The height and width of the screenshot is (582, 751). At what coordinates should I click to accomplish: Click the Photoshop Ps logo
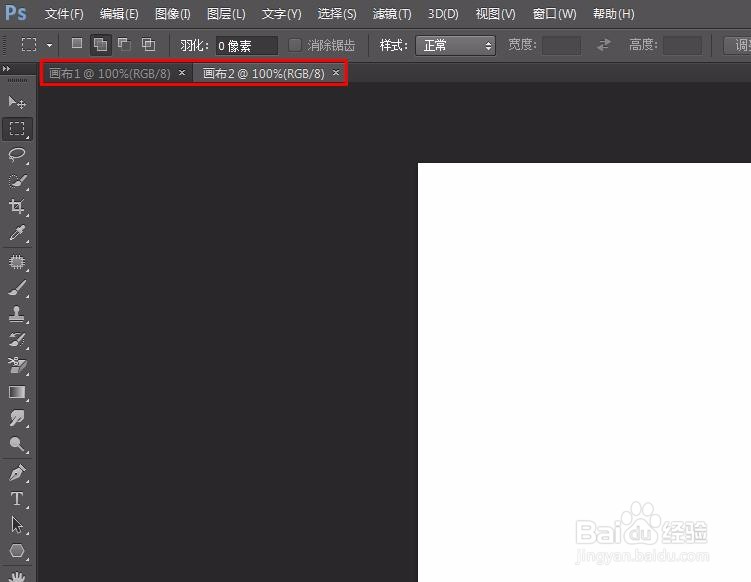[x=16, y=13]
